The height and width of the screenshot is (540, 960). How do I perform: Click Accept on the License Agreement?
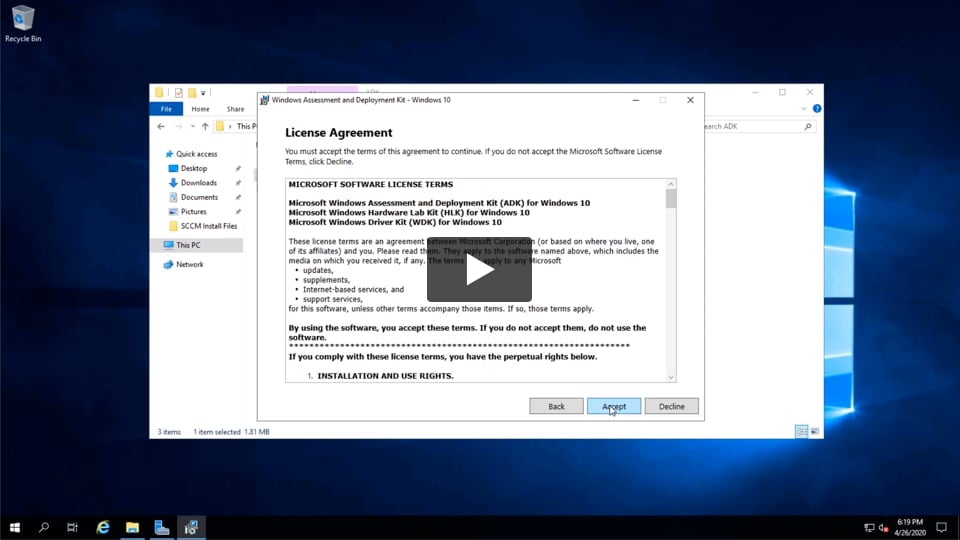click(x=614, y=406)
